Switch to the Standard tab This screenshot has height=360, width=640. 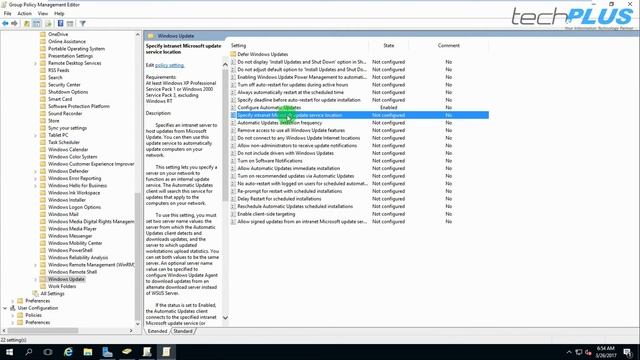(182, 331)
